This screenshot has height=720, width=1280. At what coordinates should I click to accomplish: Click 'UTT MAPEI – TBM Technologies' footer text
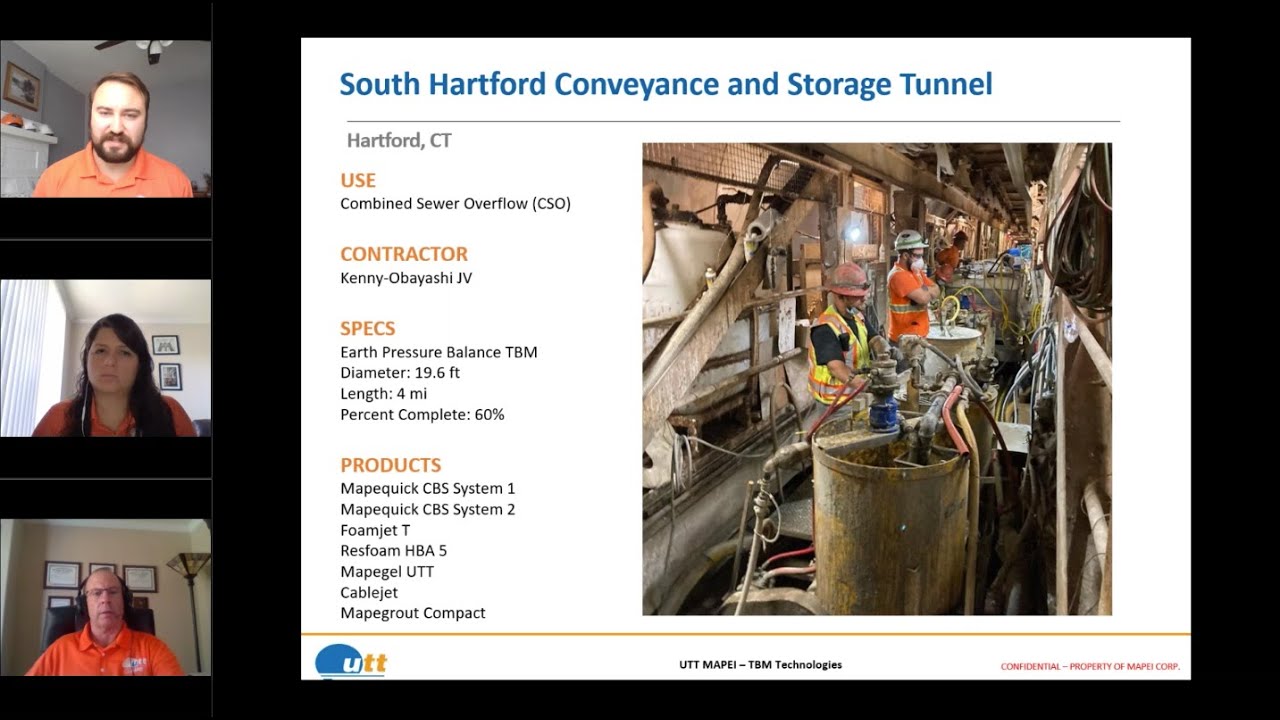[760, 665]
